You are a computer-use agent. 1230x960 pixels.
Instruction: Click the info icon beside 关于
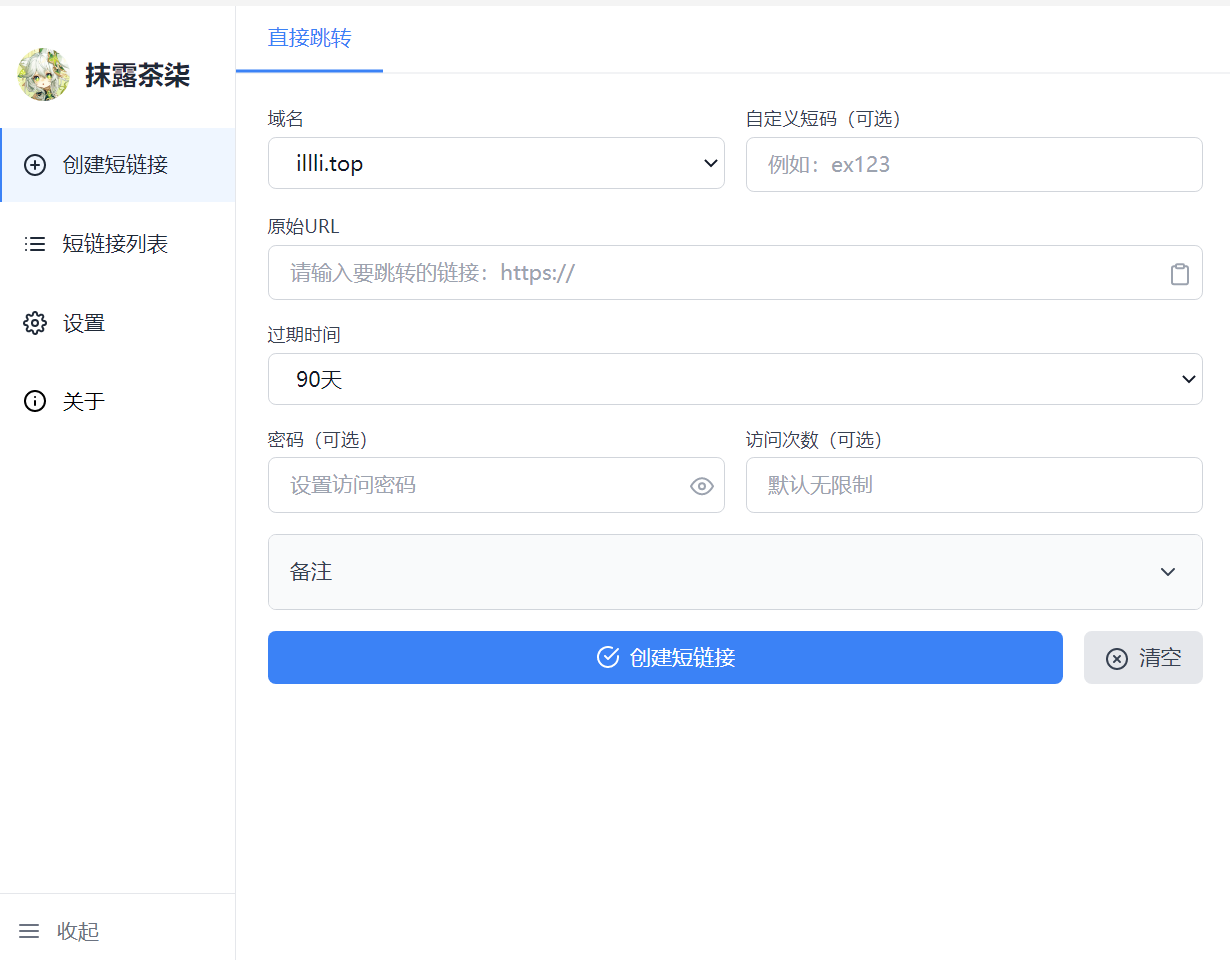[35, 402]
